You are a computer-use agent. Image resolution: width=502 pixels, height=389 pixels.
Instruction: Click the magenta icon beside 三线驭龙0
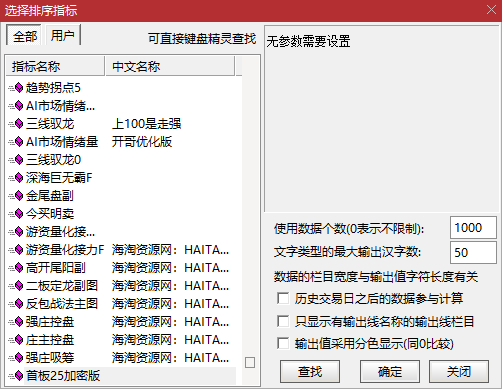[x=19, y=160]
